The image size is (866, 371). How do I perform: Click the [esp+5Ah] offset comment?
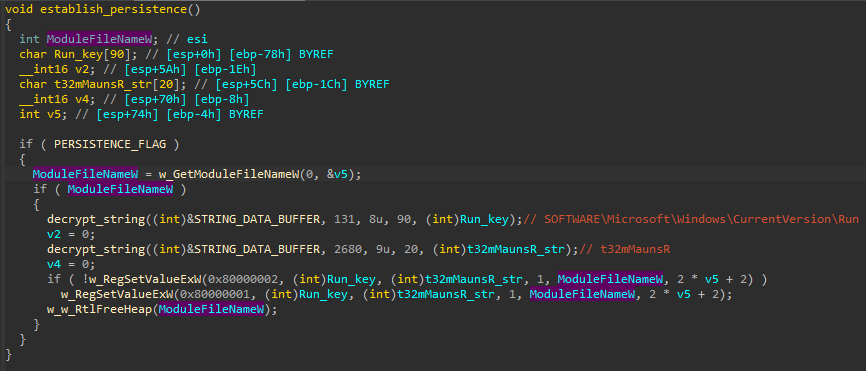157,70
